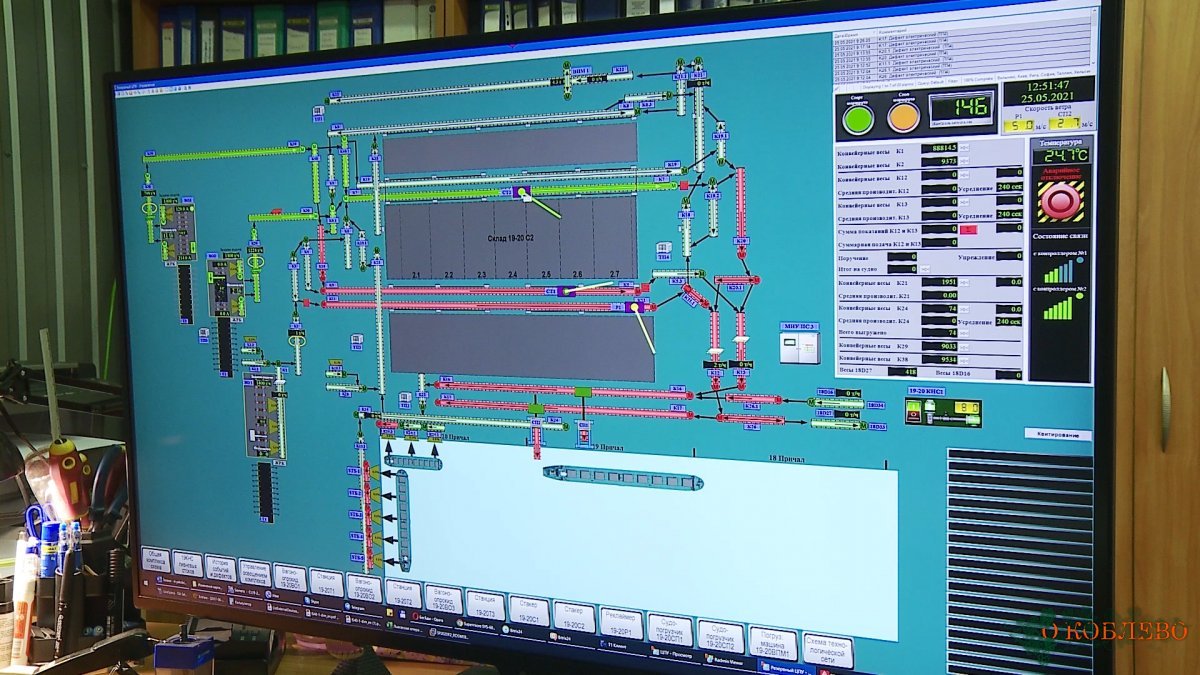Click the Р1 wind speed reading
Screen dimensions: 1200x675
[1018, 125]
